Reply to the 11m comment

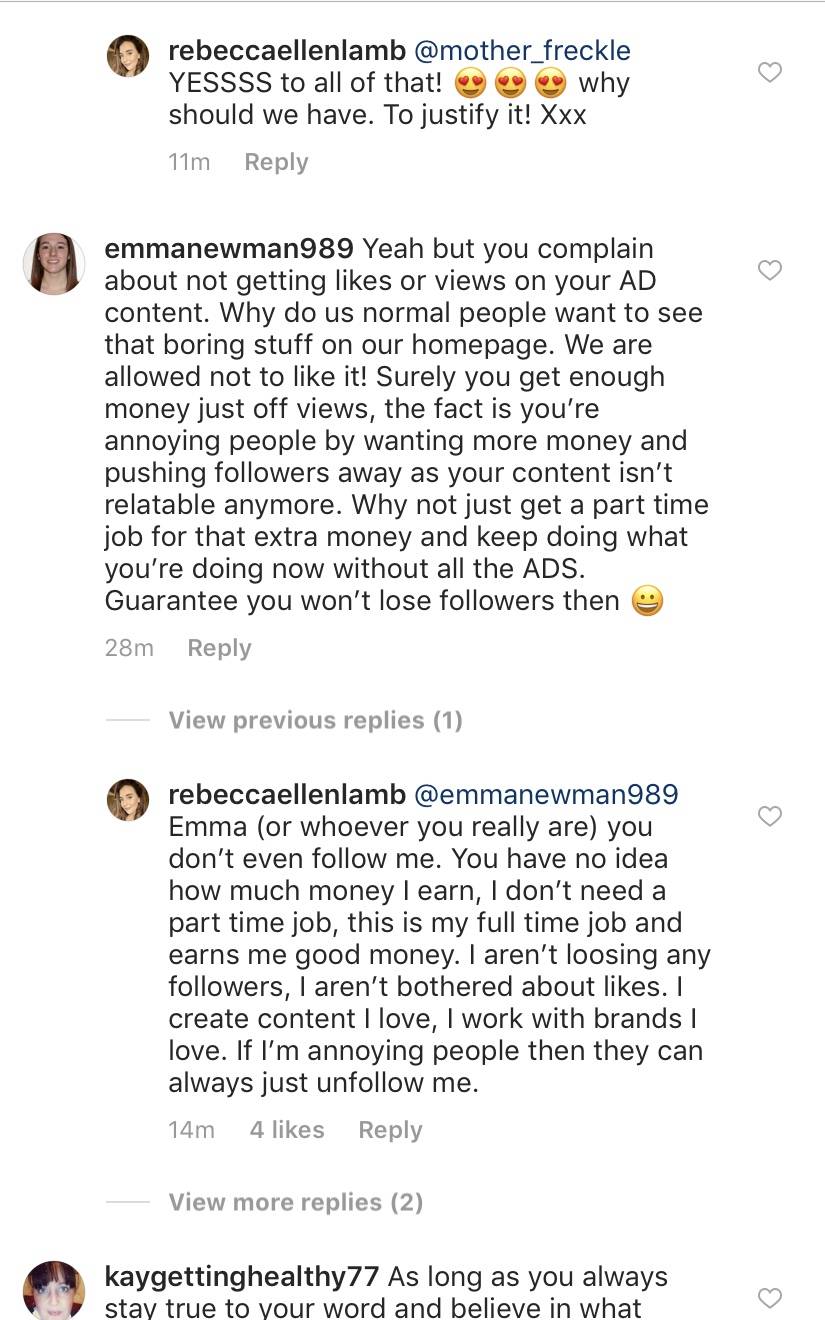pos(276,162)
